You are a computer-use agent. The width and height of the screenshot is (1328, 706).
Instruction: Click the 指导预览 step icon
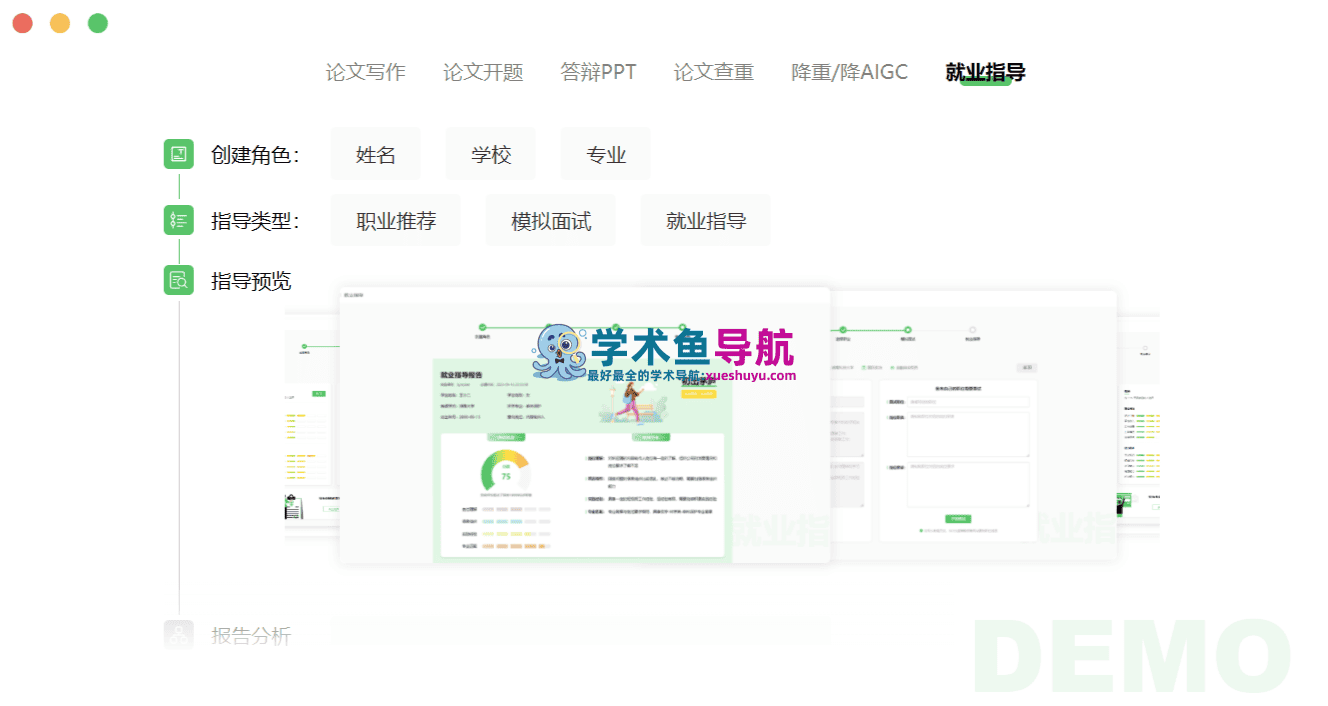pos(178,280)
